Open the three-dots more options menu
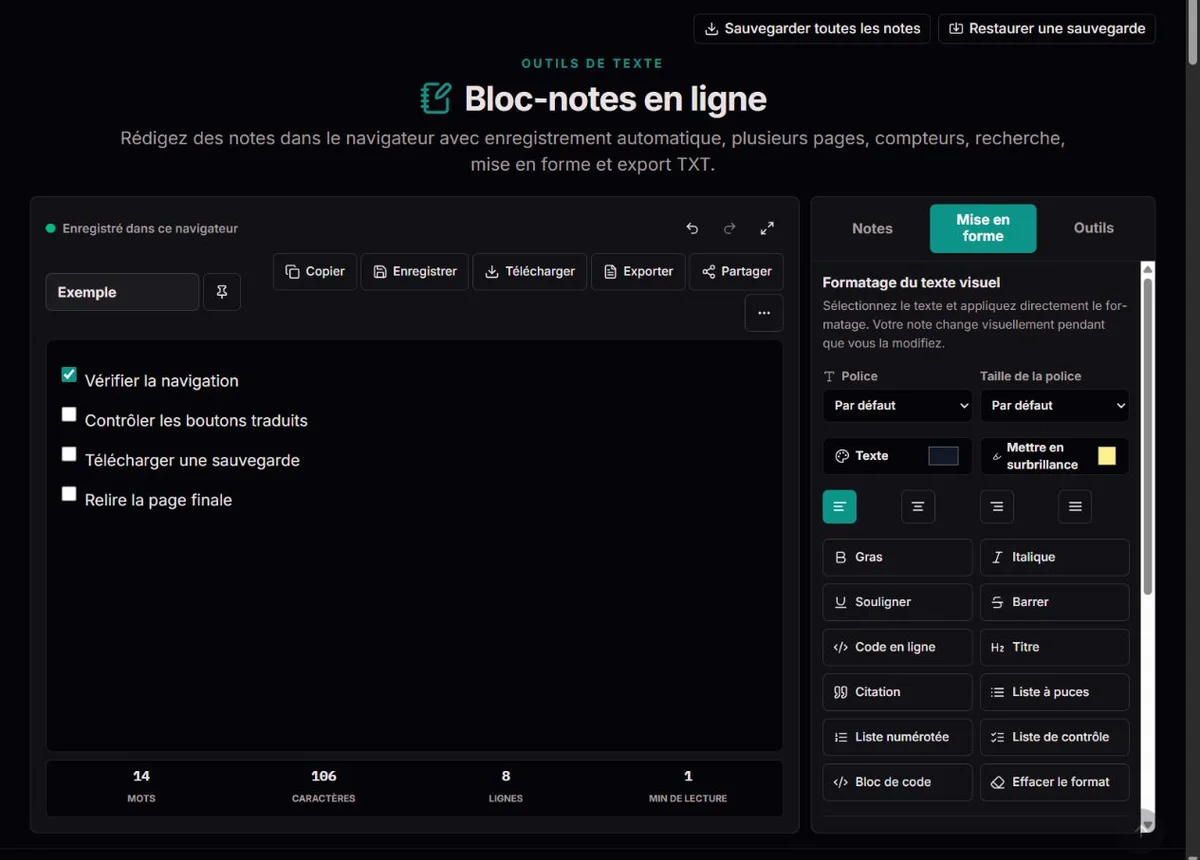The image size is (1200, 860). (764, 313)
